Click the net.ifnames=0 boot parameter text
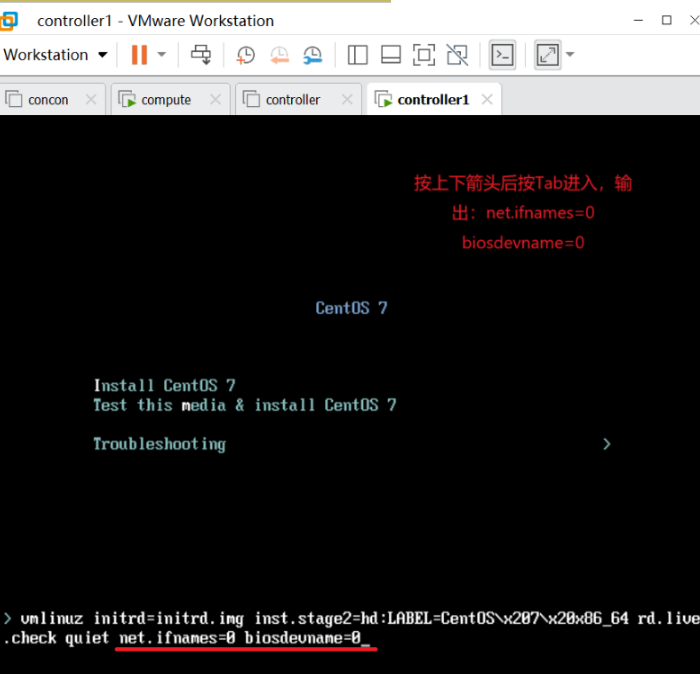Image resolution: width=700 pixels, height=674 pixels. (x=177, y=637)
